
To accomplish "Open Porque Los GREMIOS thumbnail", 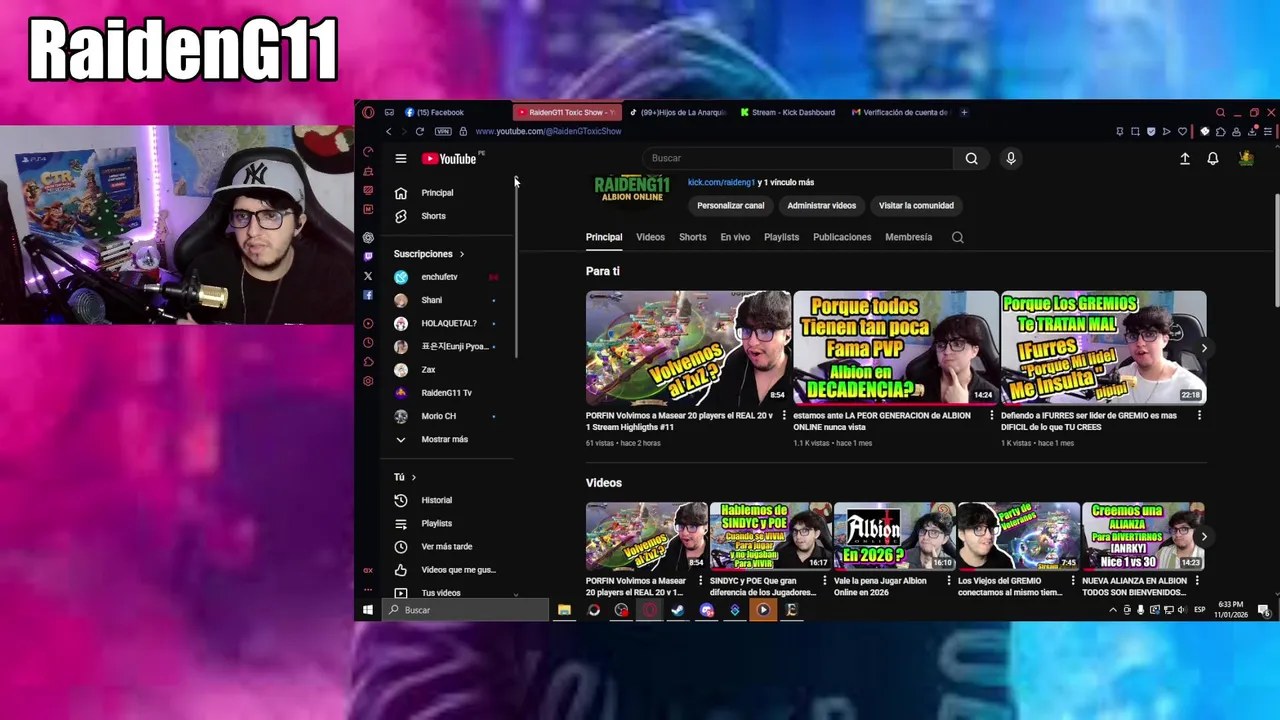I will (x=1104, y=347).
